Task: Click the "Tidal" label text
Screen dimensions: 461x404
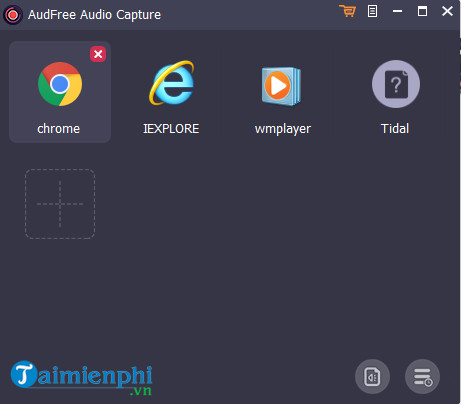Action: (x=395, y=129)
